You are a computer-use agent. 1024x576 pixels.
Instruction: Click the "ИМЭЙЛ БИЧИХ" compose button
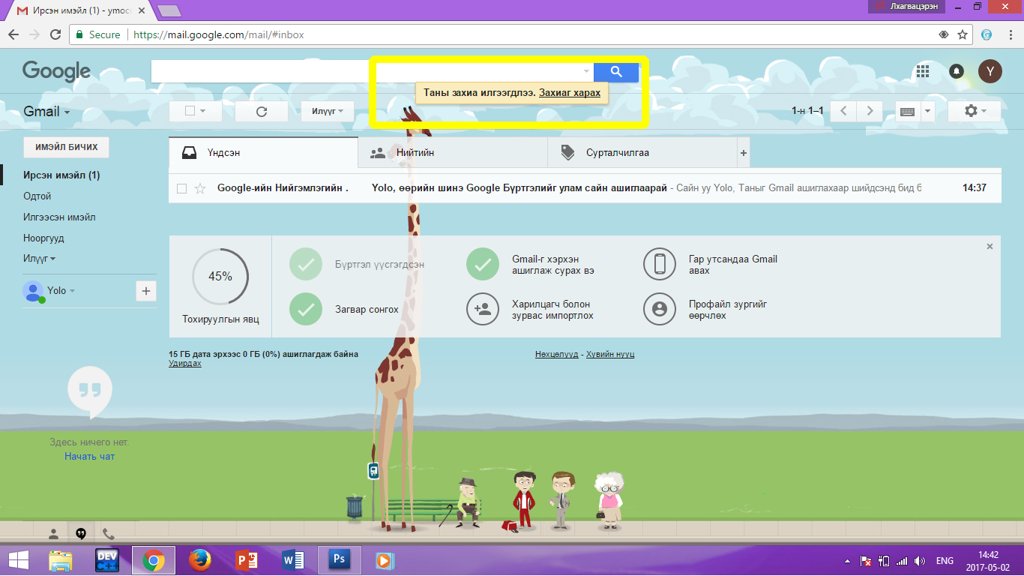pos(66,147)
